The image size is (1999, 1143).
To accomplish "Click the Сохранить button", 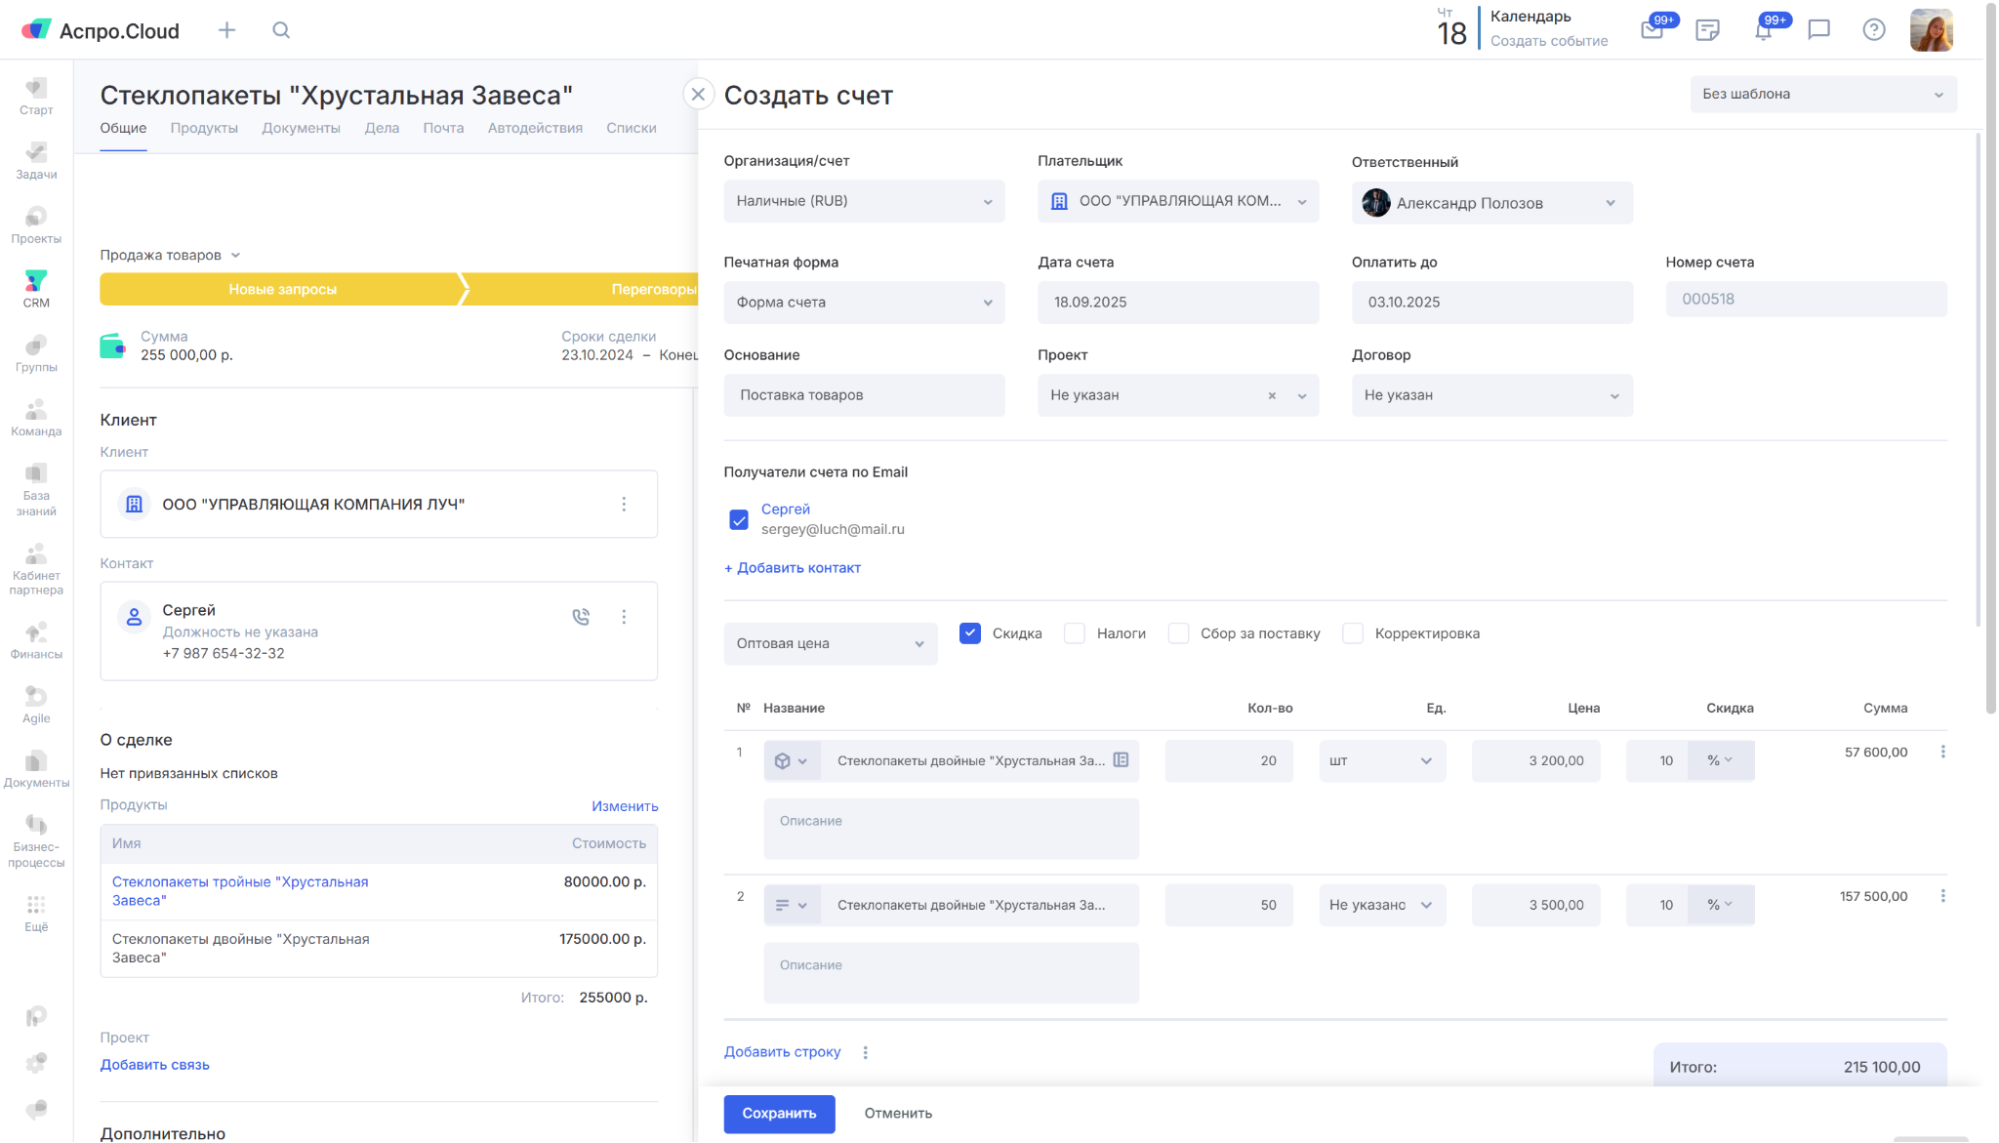I will (x=779, y=1113).
